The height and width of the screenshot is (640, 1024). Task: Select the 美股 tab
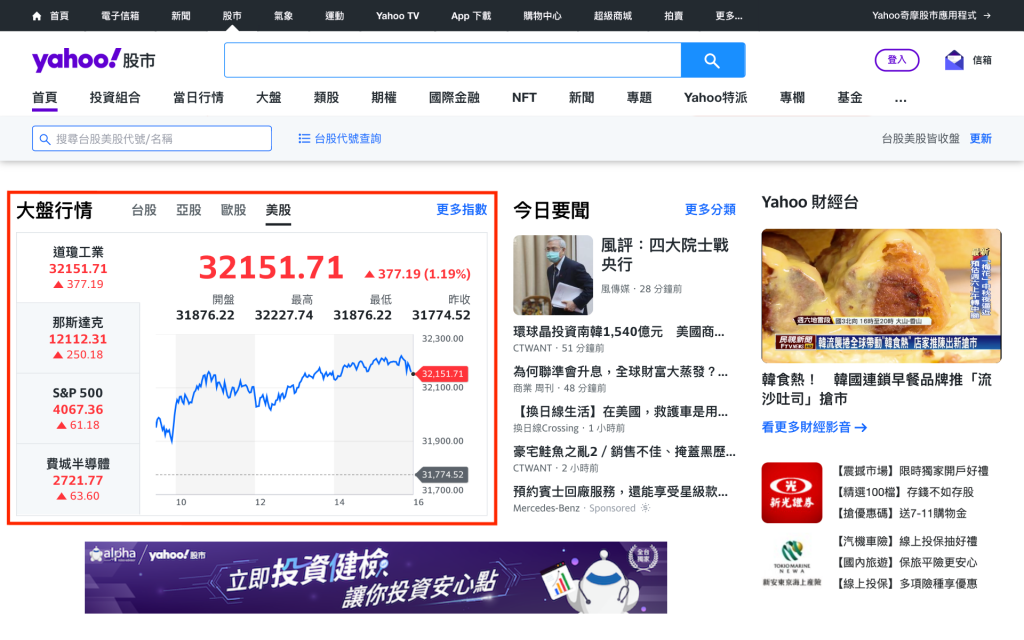pos(278,210)
